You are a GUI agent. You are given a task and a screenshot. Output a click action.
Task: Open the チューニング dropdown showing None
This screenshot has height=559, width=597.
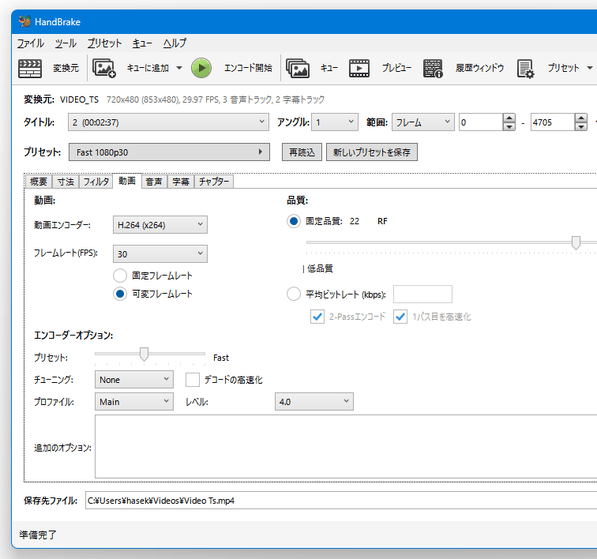point(134,380)
